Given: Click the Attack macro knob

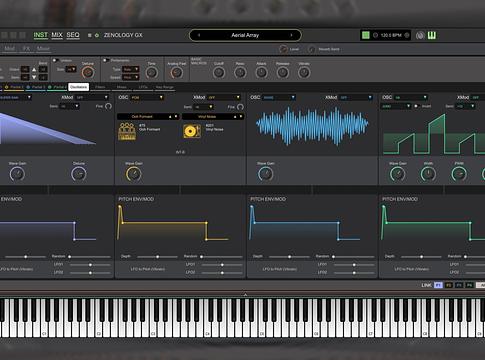Looking at the screenshot, I should tap(261, 72).
